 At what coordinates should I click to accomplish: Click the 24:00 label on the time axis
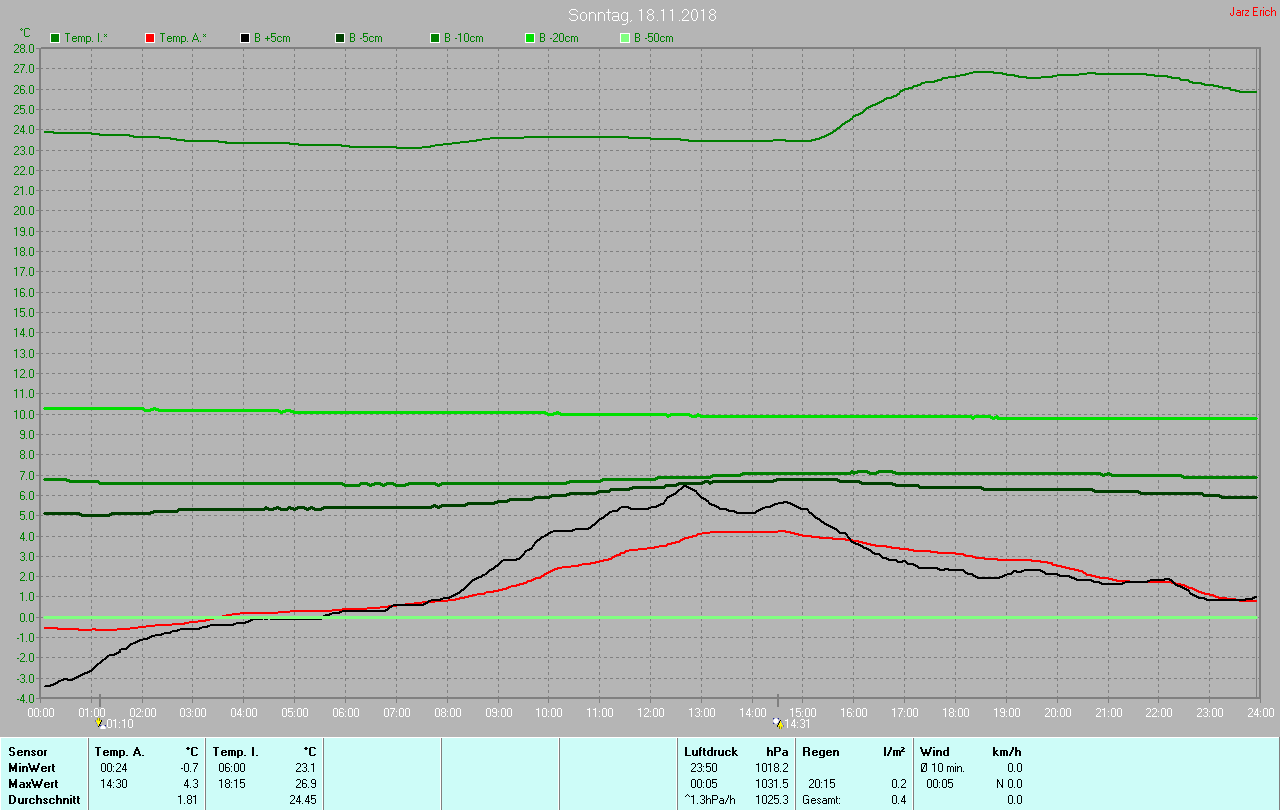click(1260, 712)
